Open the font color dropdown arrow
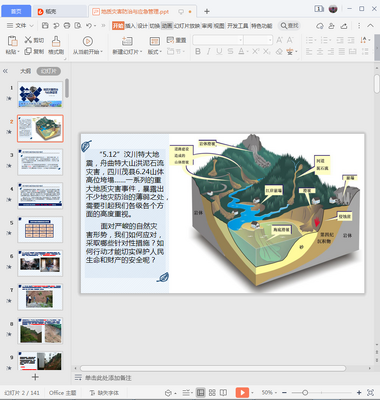380x400 pixels. [247, 51]
